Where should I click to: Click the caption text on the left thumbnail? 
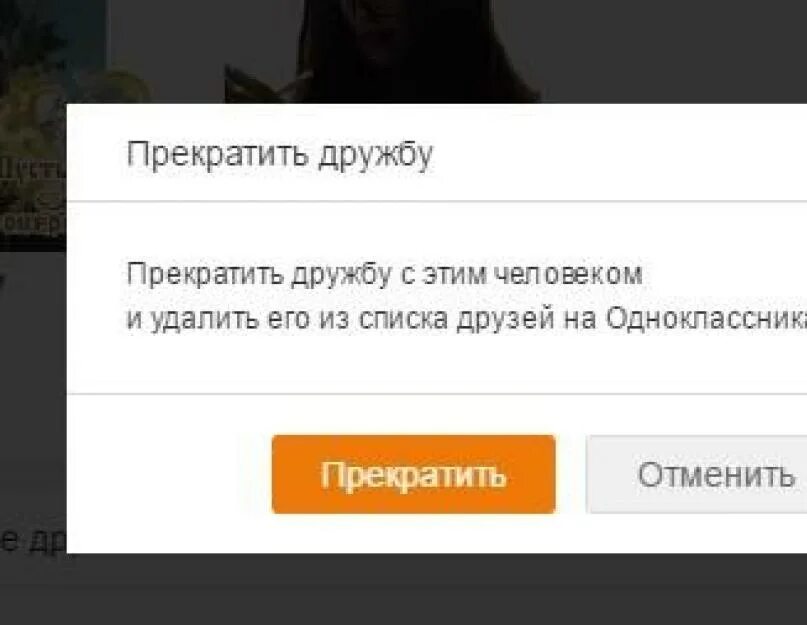33,196
